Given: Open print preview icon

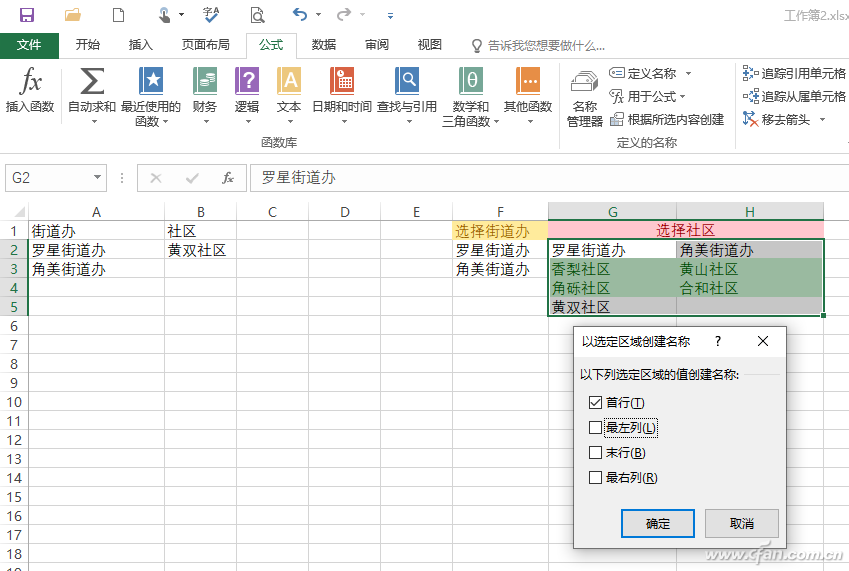Looking at the screenshot, I should [257, 15].
